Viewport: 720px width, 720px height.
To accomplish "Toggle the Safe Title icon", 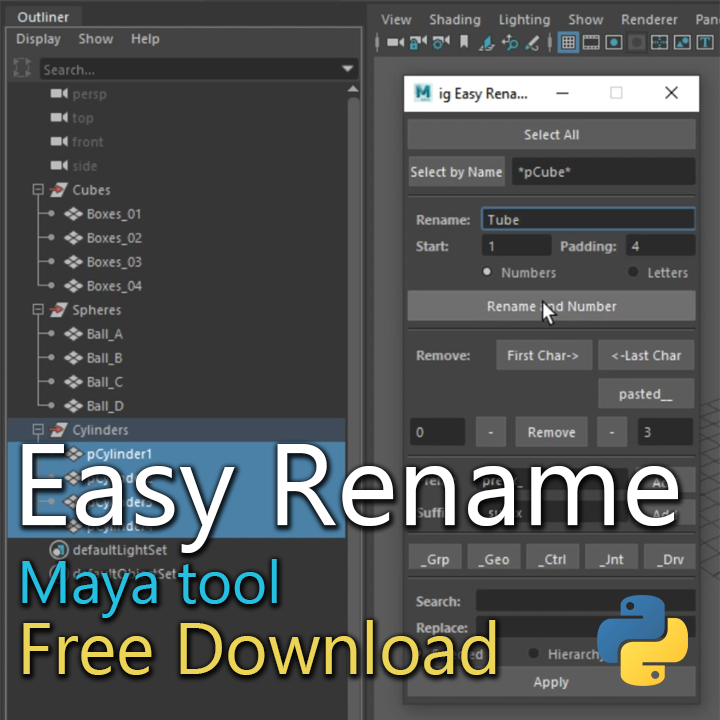I will point(705,43).
